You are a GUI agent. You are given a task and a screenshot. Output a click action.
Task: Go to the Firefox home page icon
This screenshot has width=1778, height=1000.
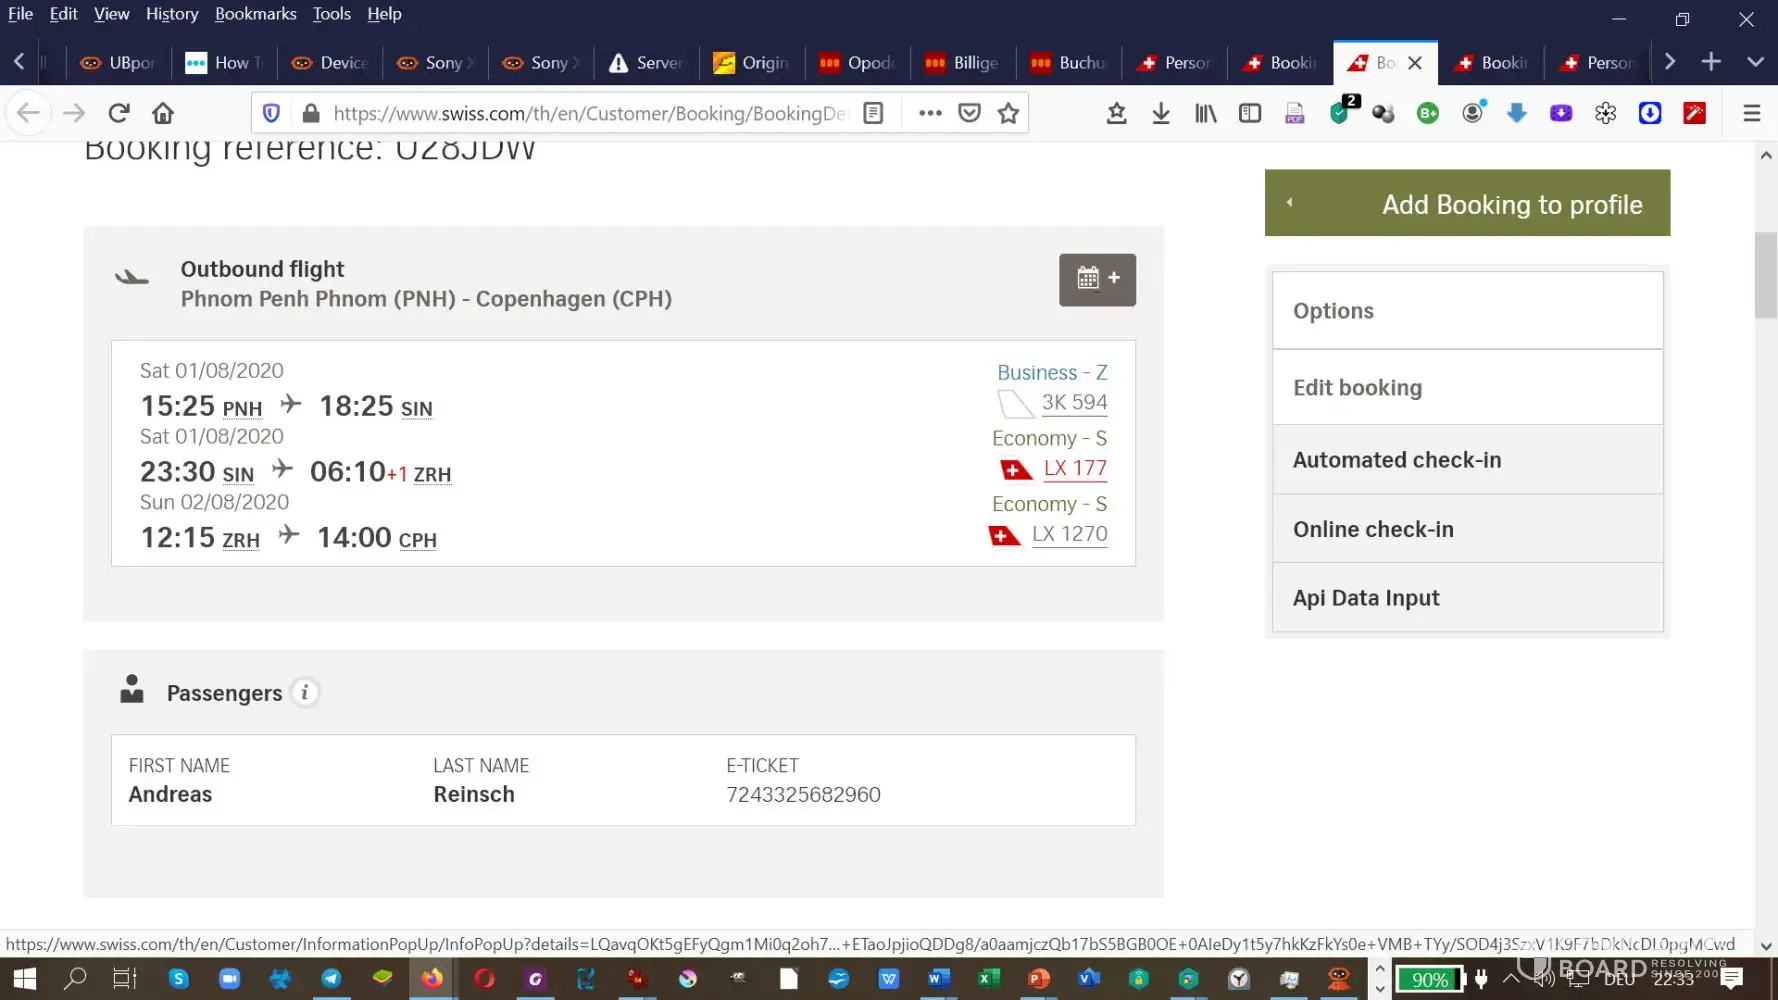click(163, 113)
